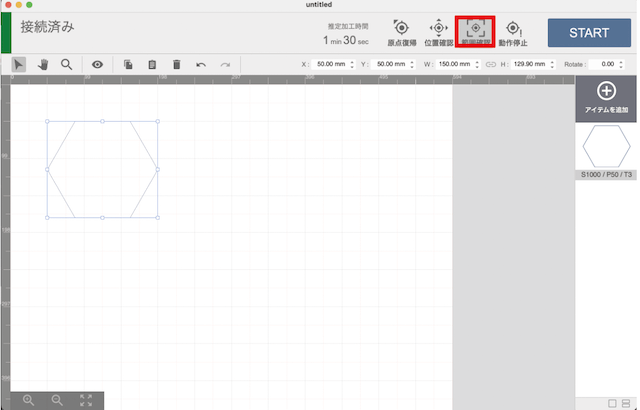
Task: Click the X position stepper arrows
Action: [x=351, y=64]
